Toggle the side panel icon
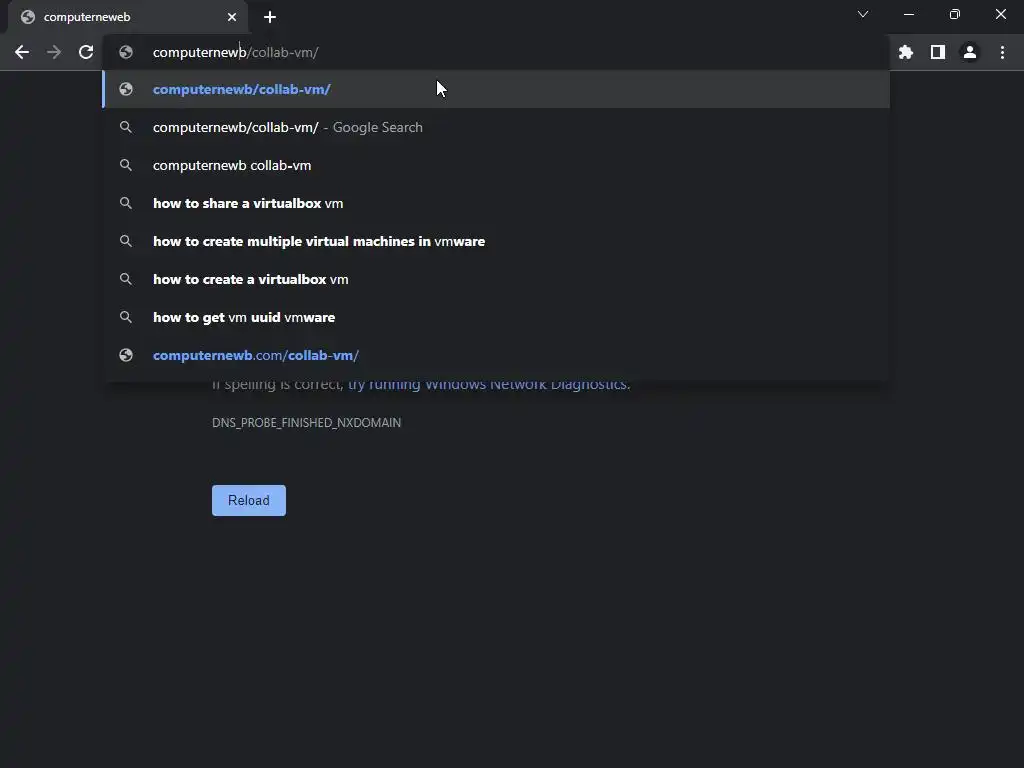 (938, 52)
